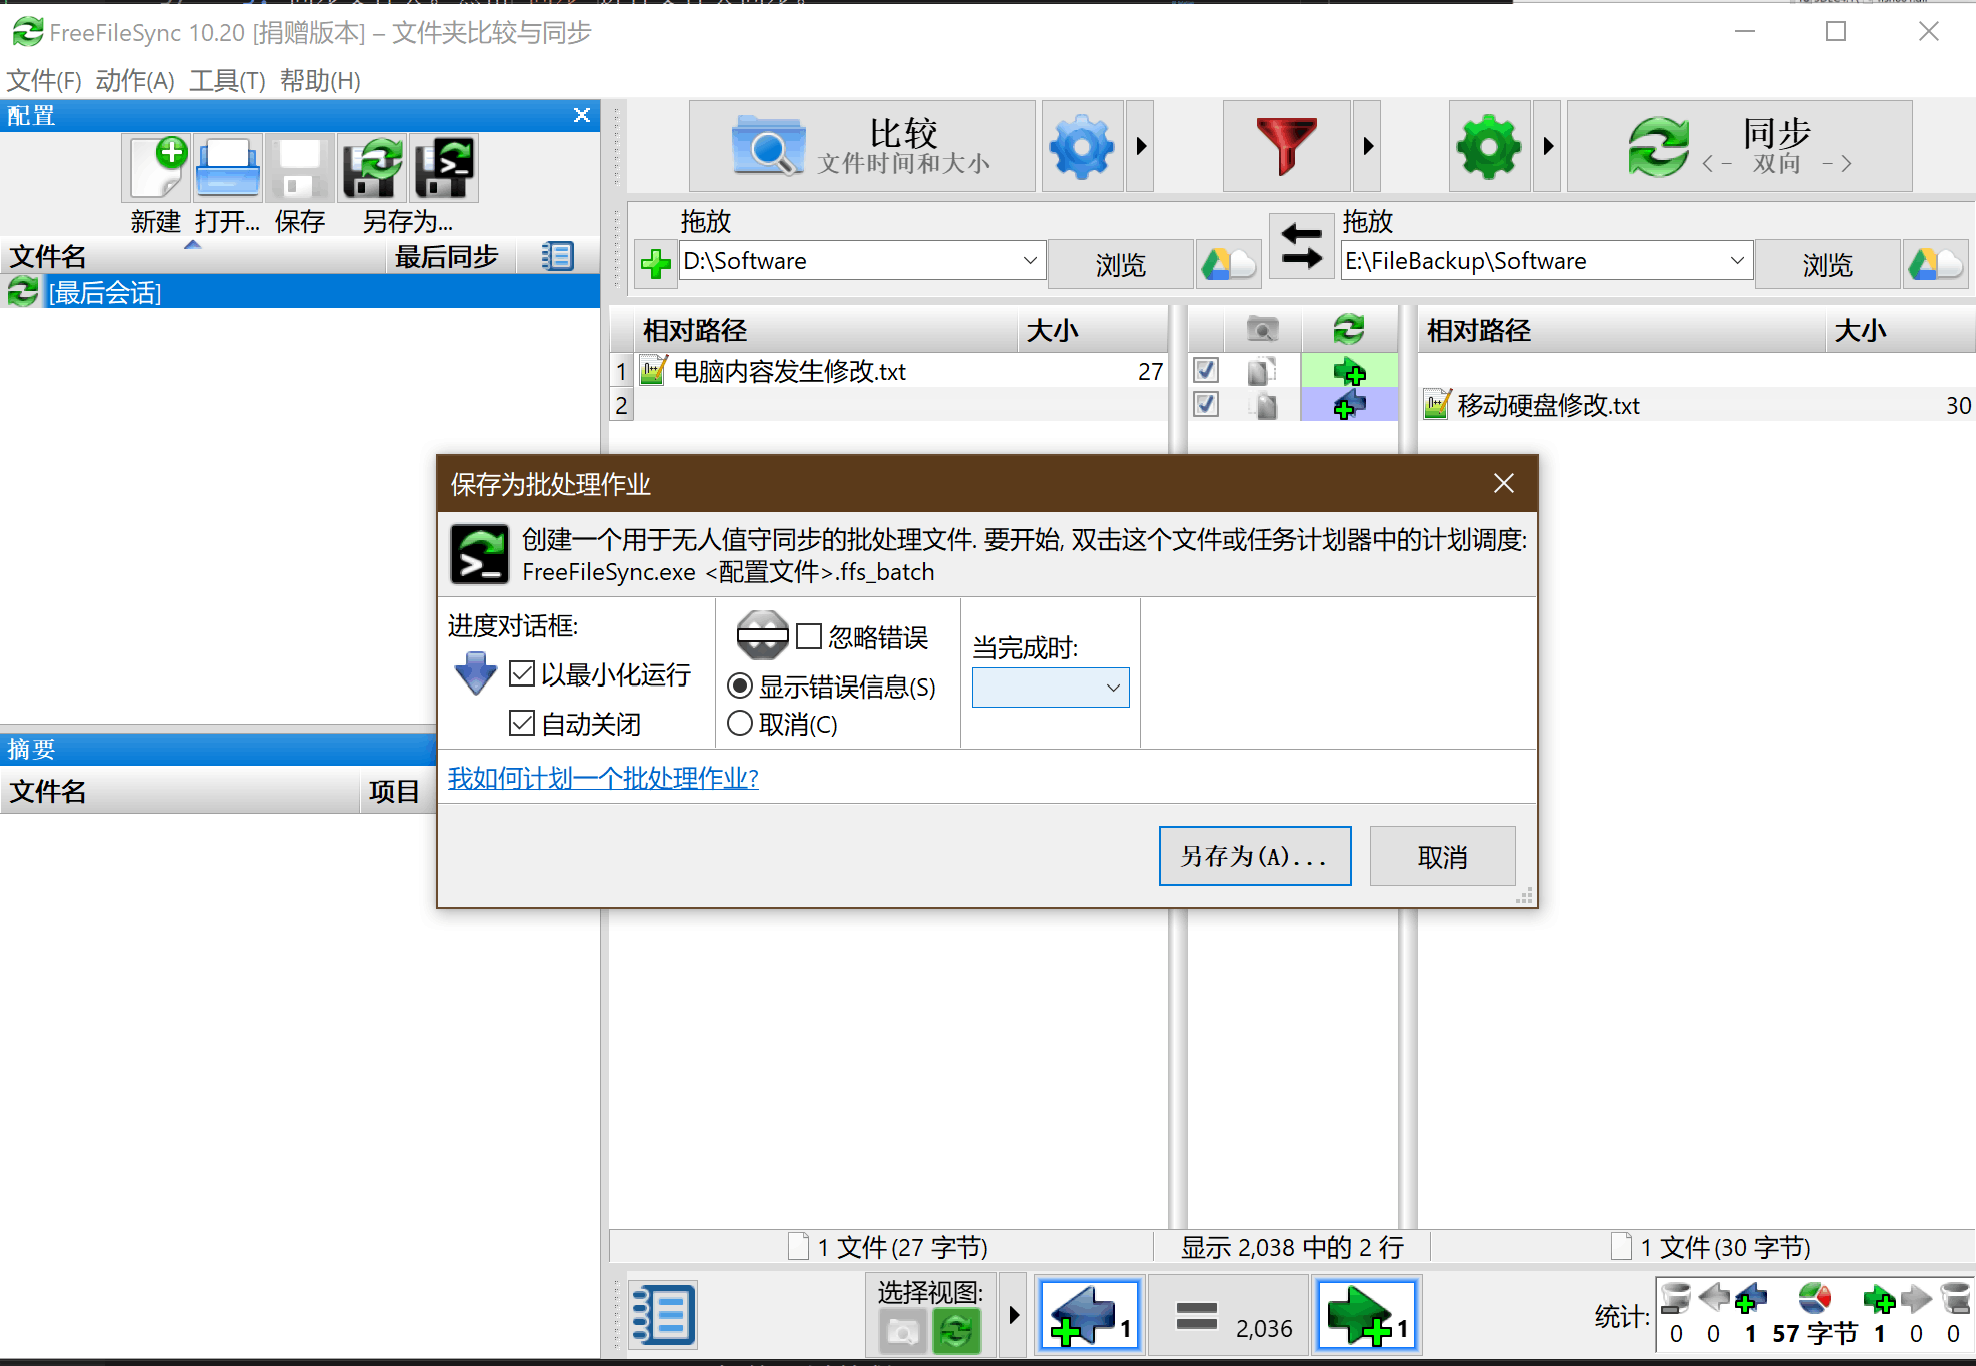Expand arrow next to comparison settings
The height and width of the screenshot is (1366, 1976).
coord(1140,146)
